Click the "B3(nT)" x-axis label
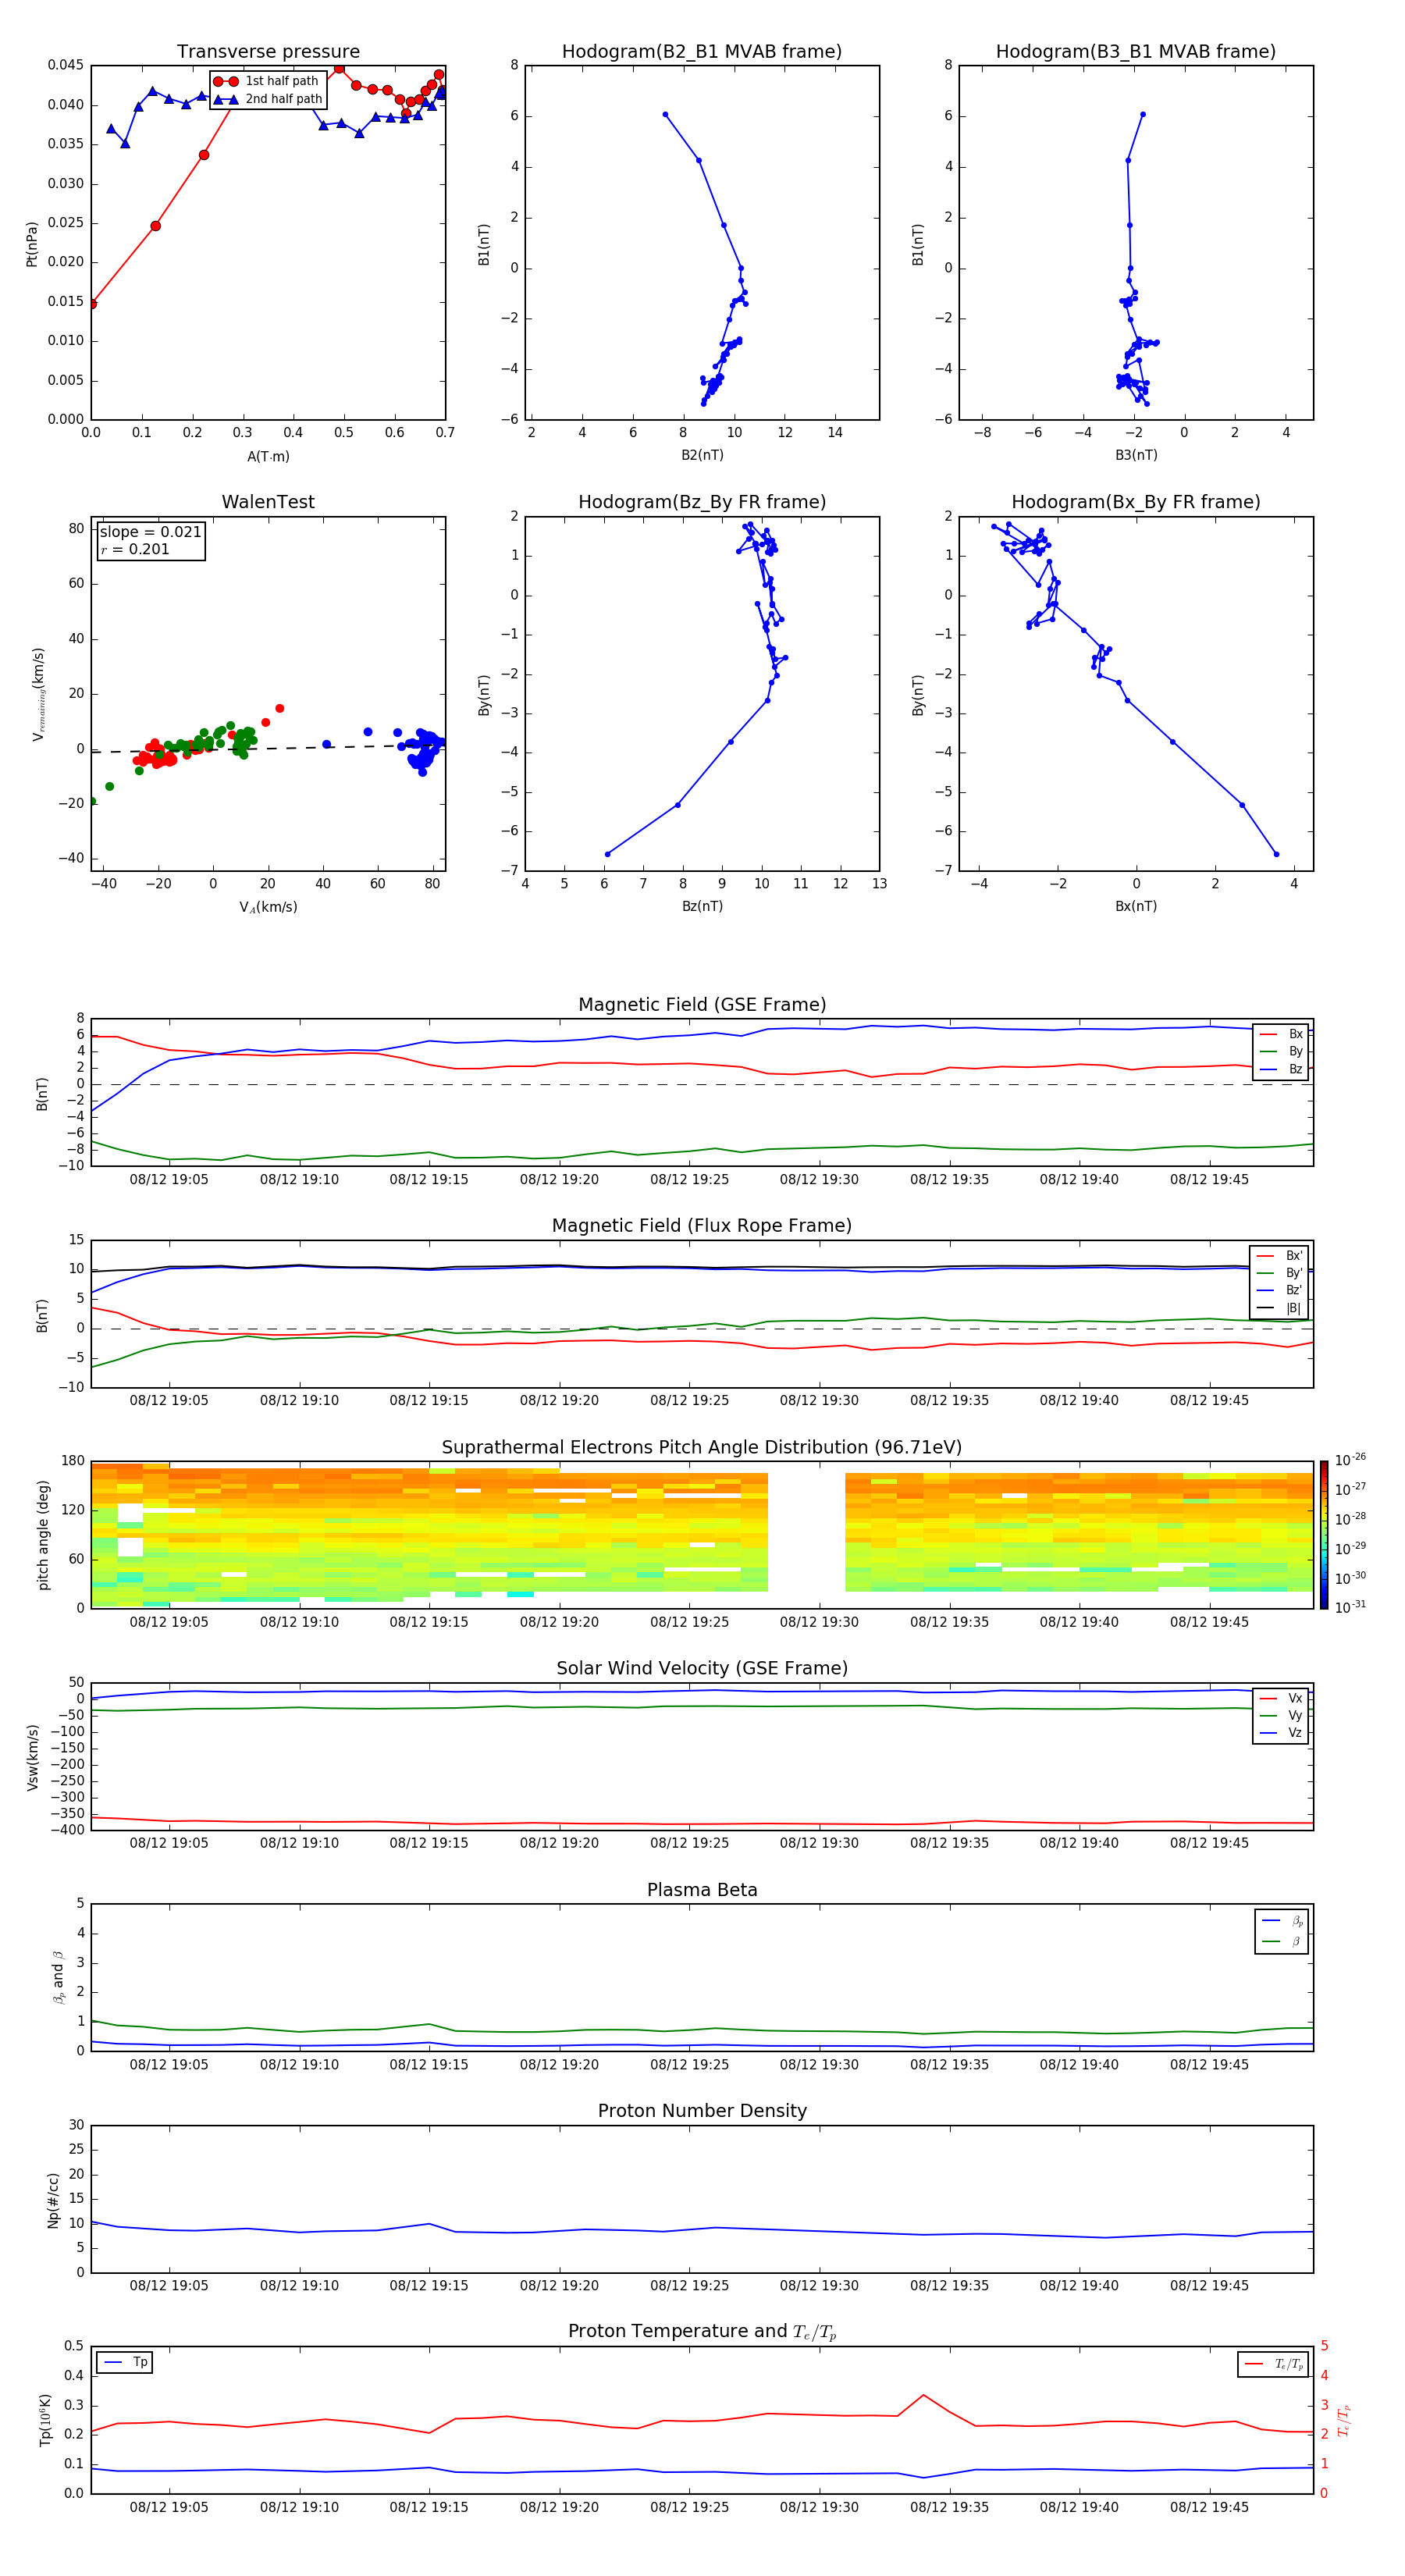Image resolution: width=1405 pixels, height=2576 pixels. click(1136, 455)
